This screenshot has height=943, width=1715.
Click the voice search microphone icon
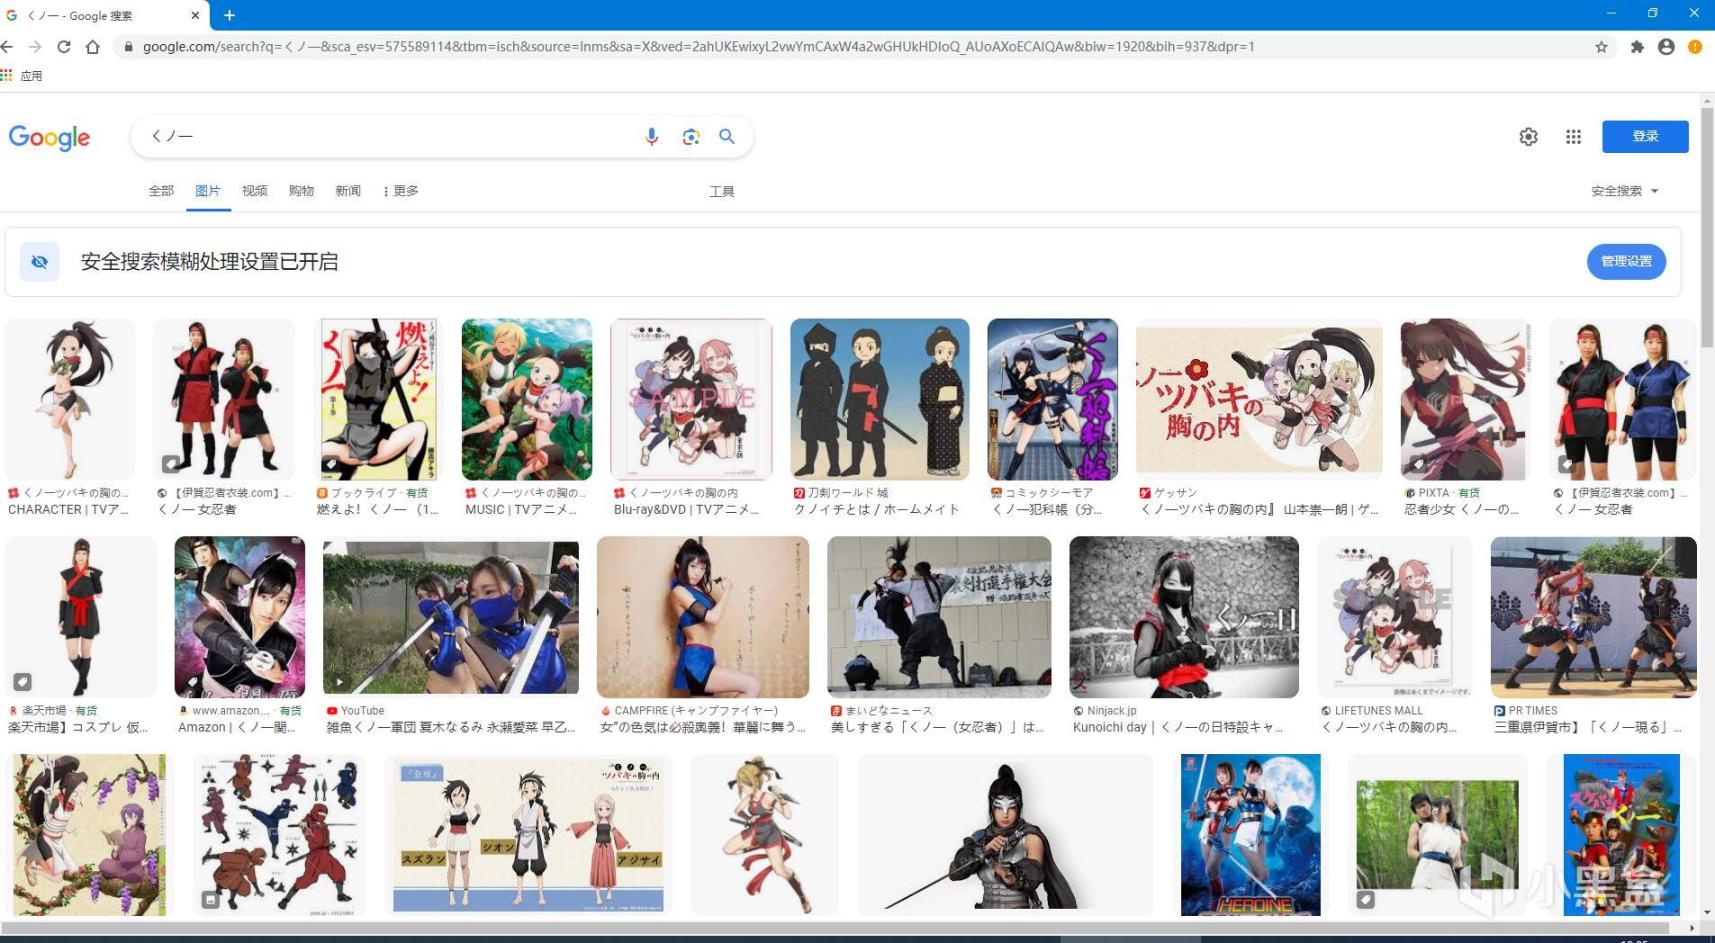pos(651,137)
